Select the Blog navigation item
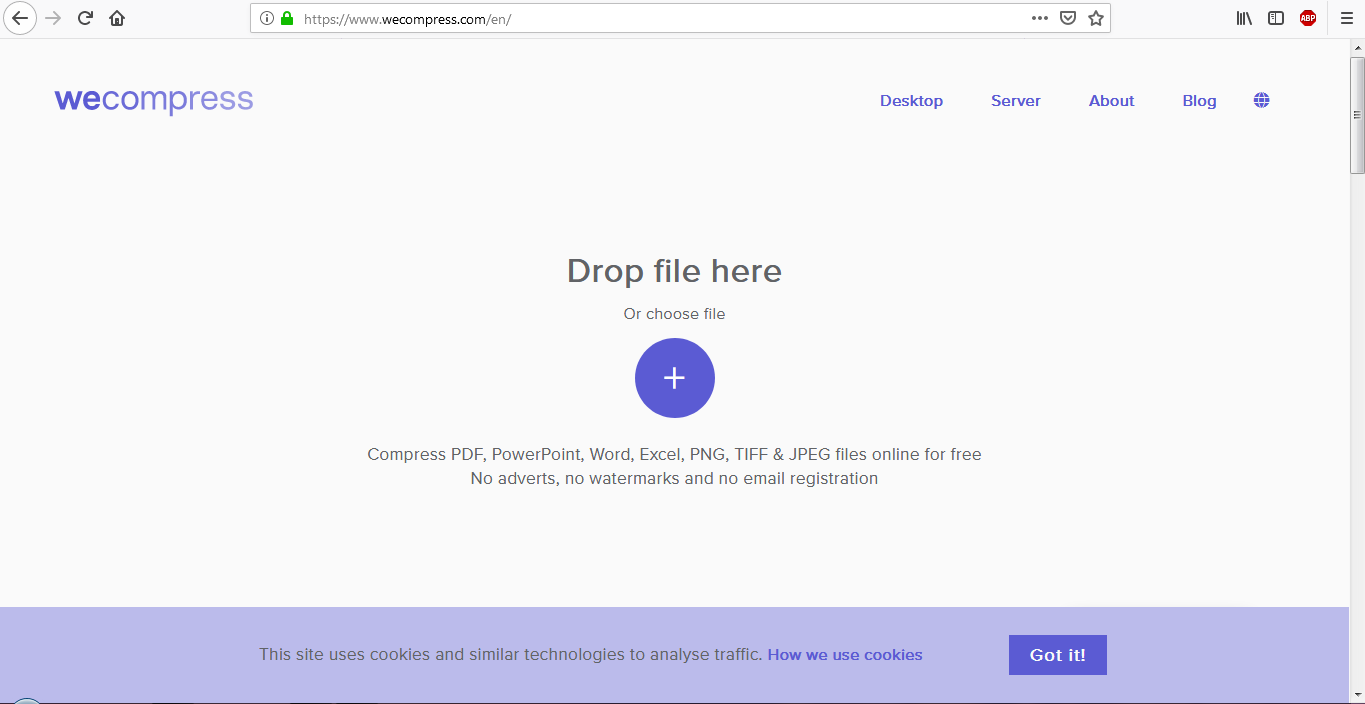 (x=1199, y=100)
